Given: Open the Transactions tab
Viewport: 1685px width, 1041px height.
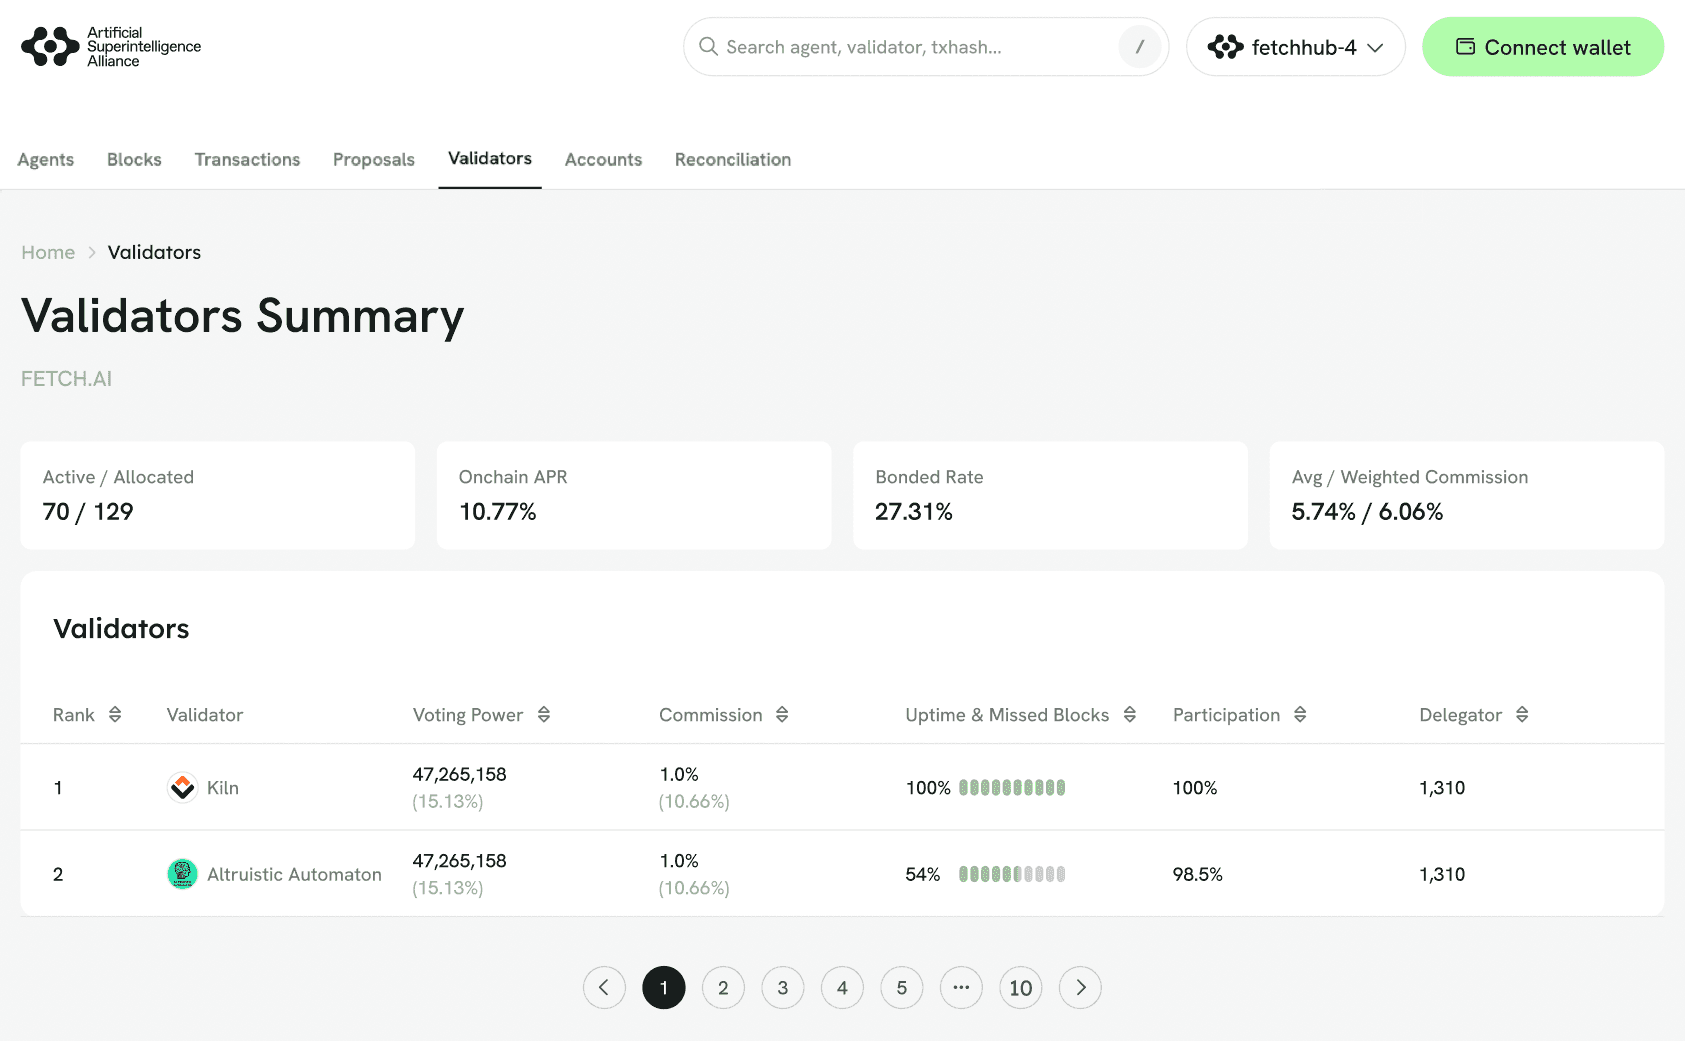Looking at the screenshot, I should click(x=247, y=160).
